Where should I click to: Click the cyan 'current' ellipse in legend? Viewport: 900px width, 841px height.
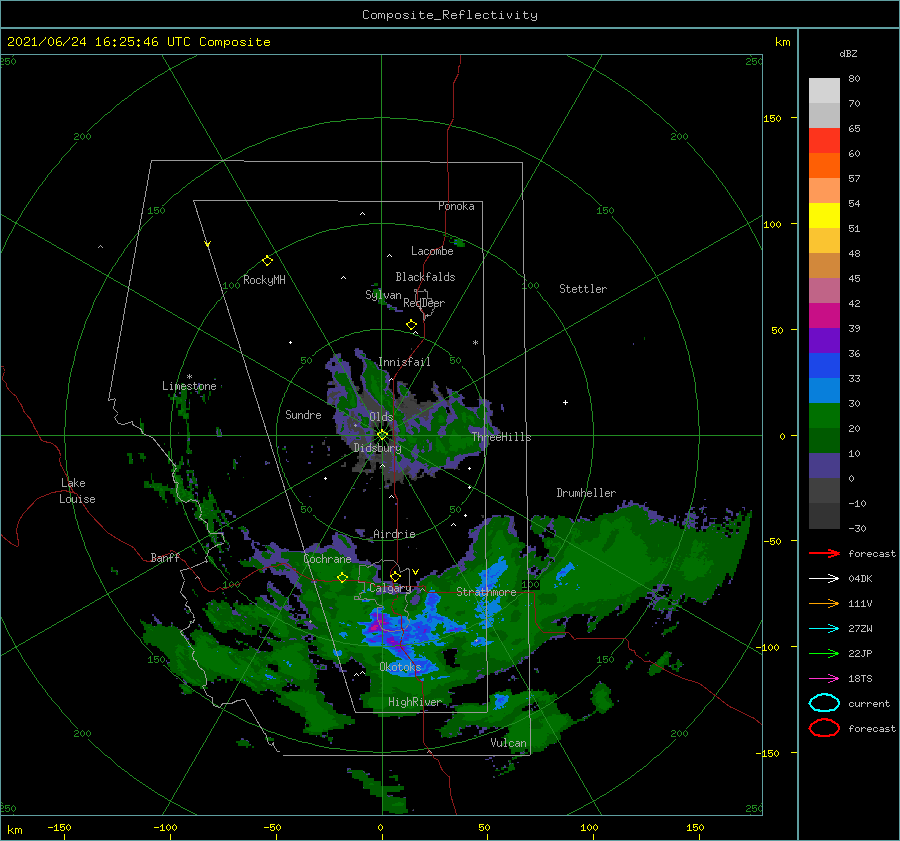coord(824,703)
